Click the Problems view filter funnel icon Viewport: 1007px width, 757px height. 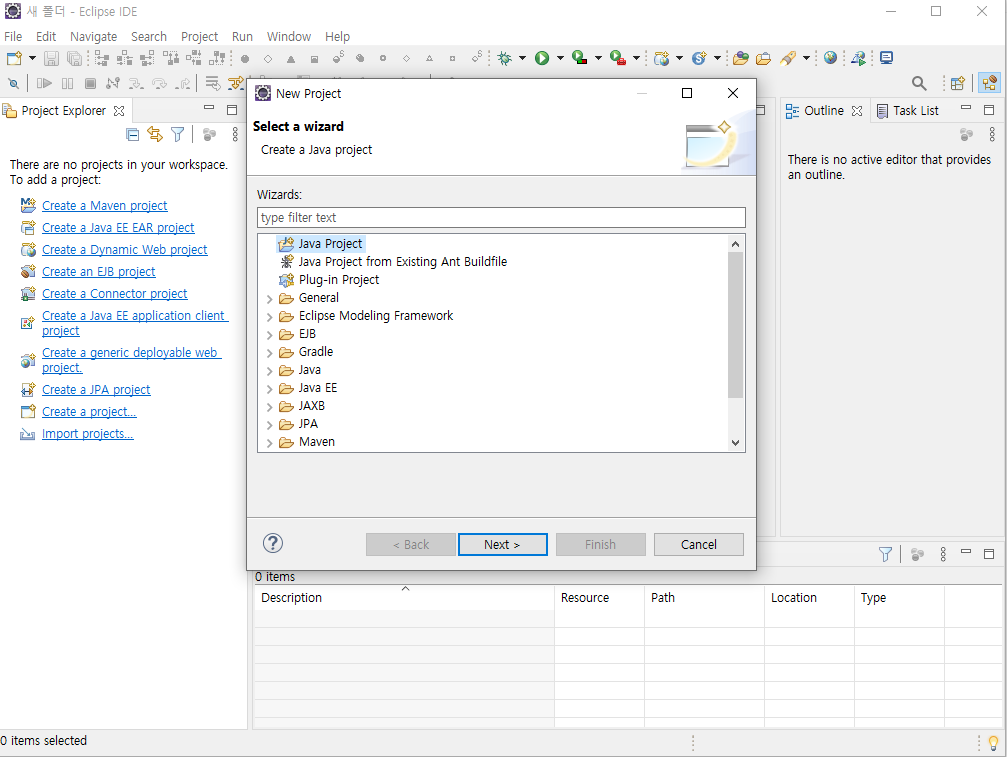[x=885, y=554]
